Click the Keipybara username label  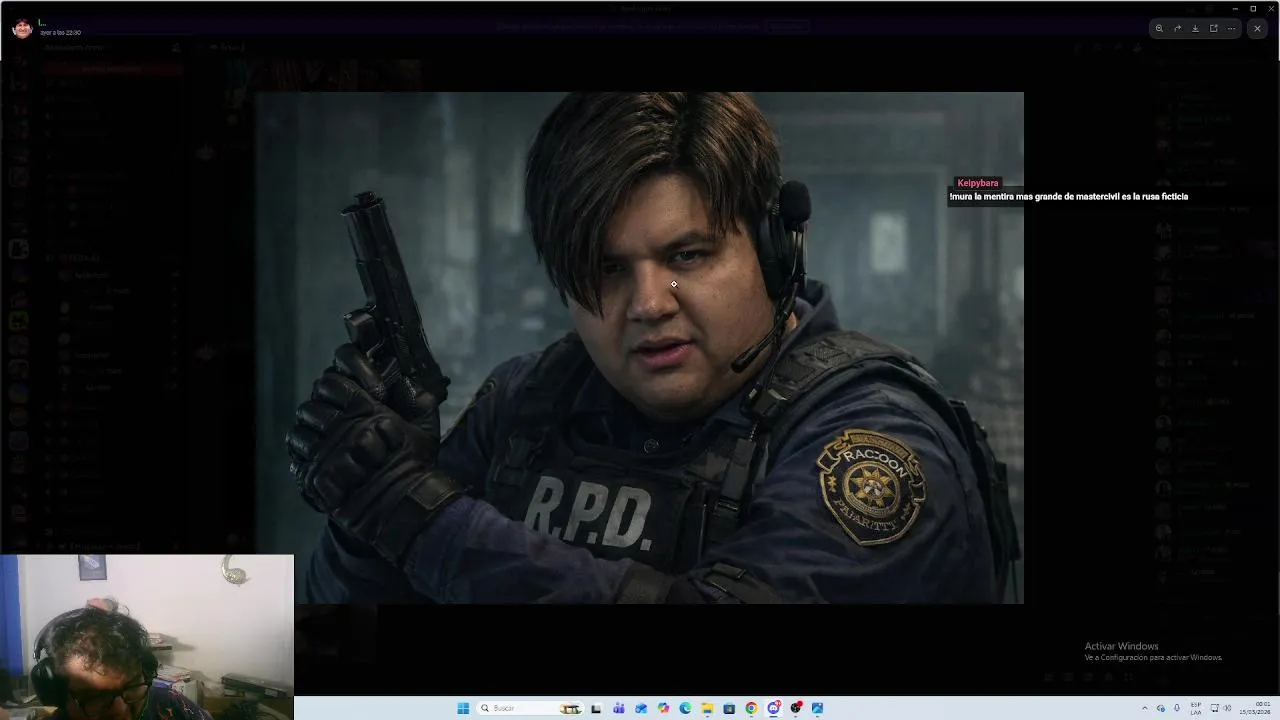(x=977, y=183)
